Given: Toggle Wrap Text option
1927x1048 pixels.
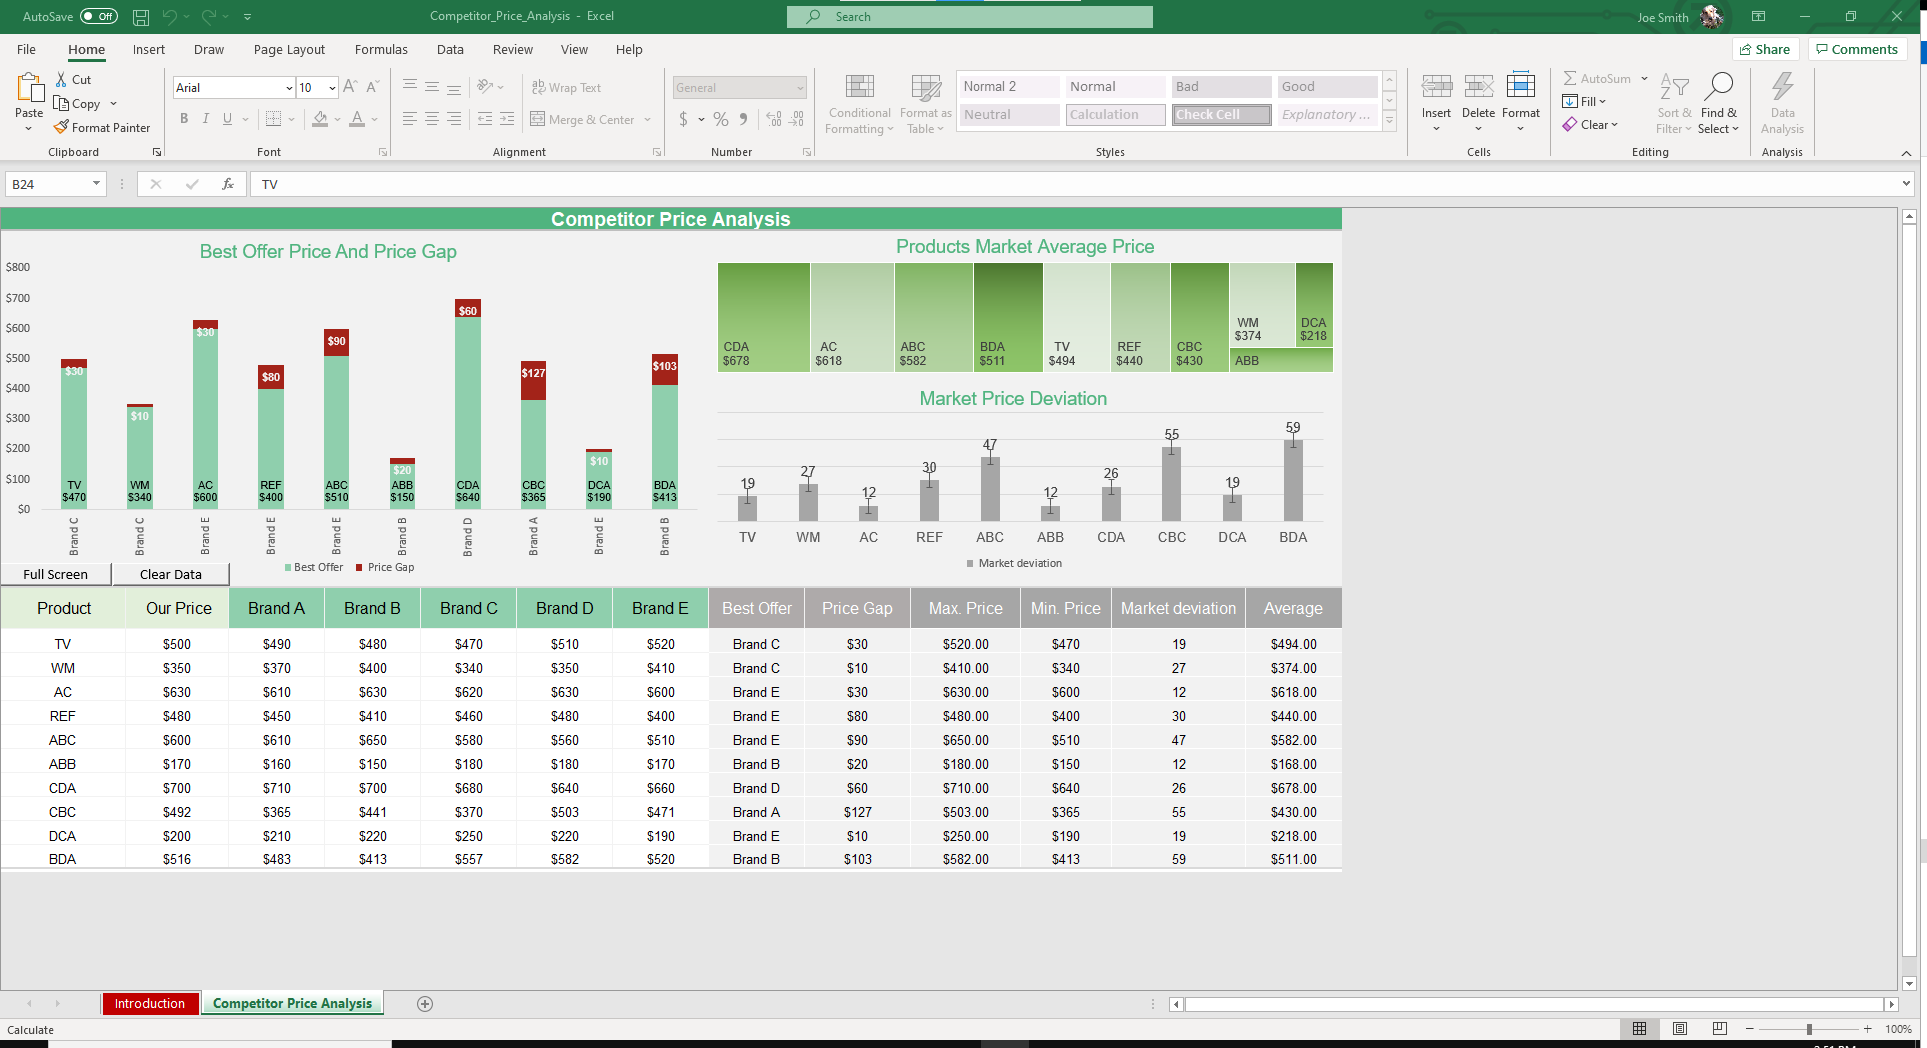Looking at the screenshot, I should (x=566, y=88).
